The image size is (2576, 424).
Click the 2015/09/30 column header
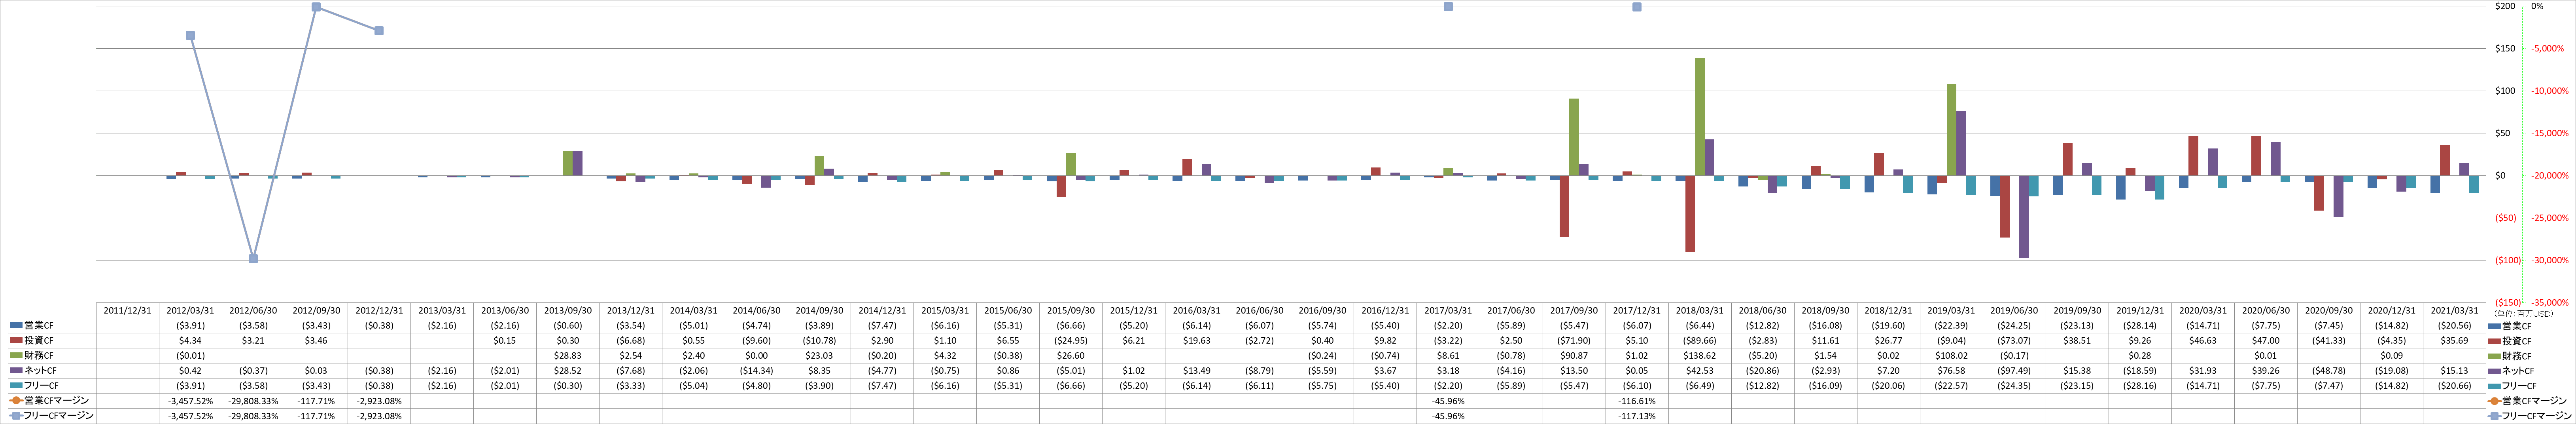click(x=1070, y=311)
